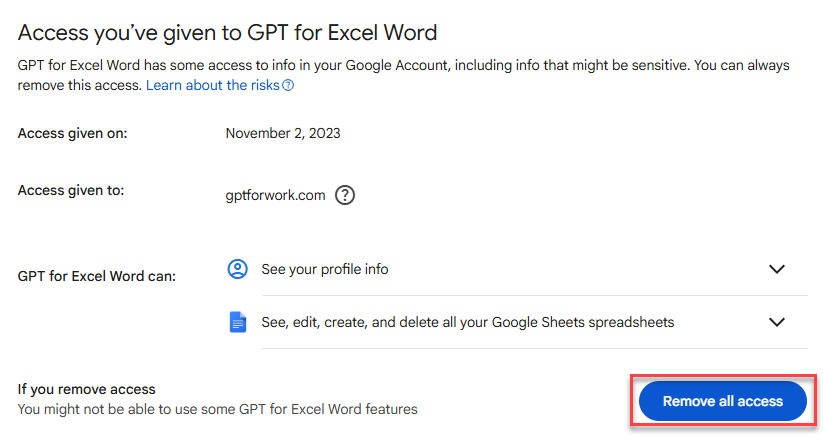Image resolution: width=823 pixels, height=438 pixels.
Task: Click the If you remove access heading
Action: (x=87, y=389)
